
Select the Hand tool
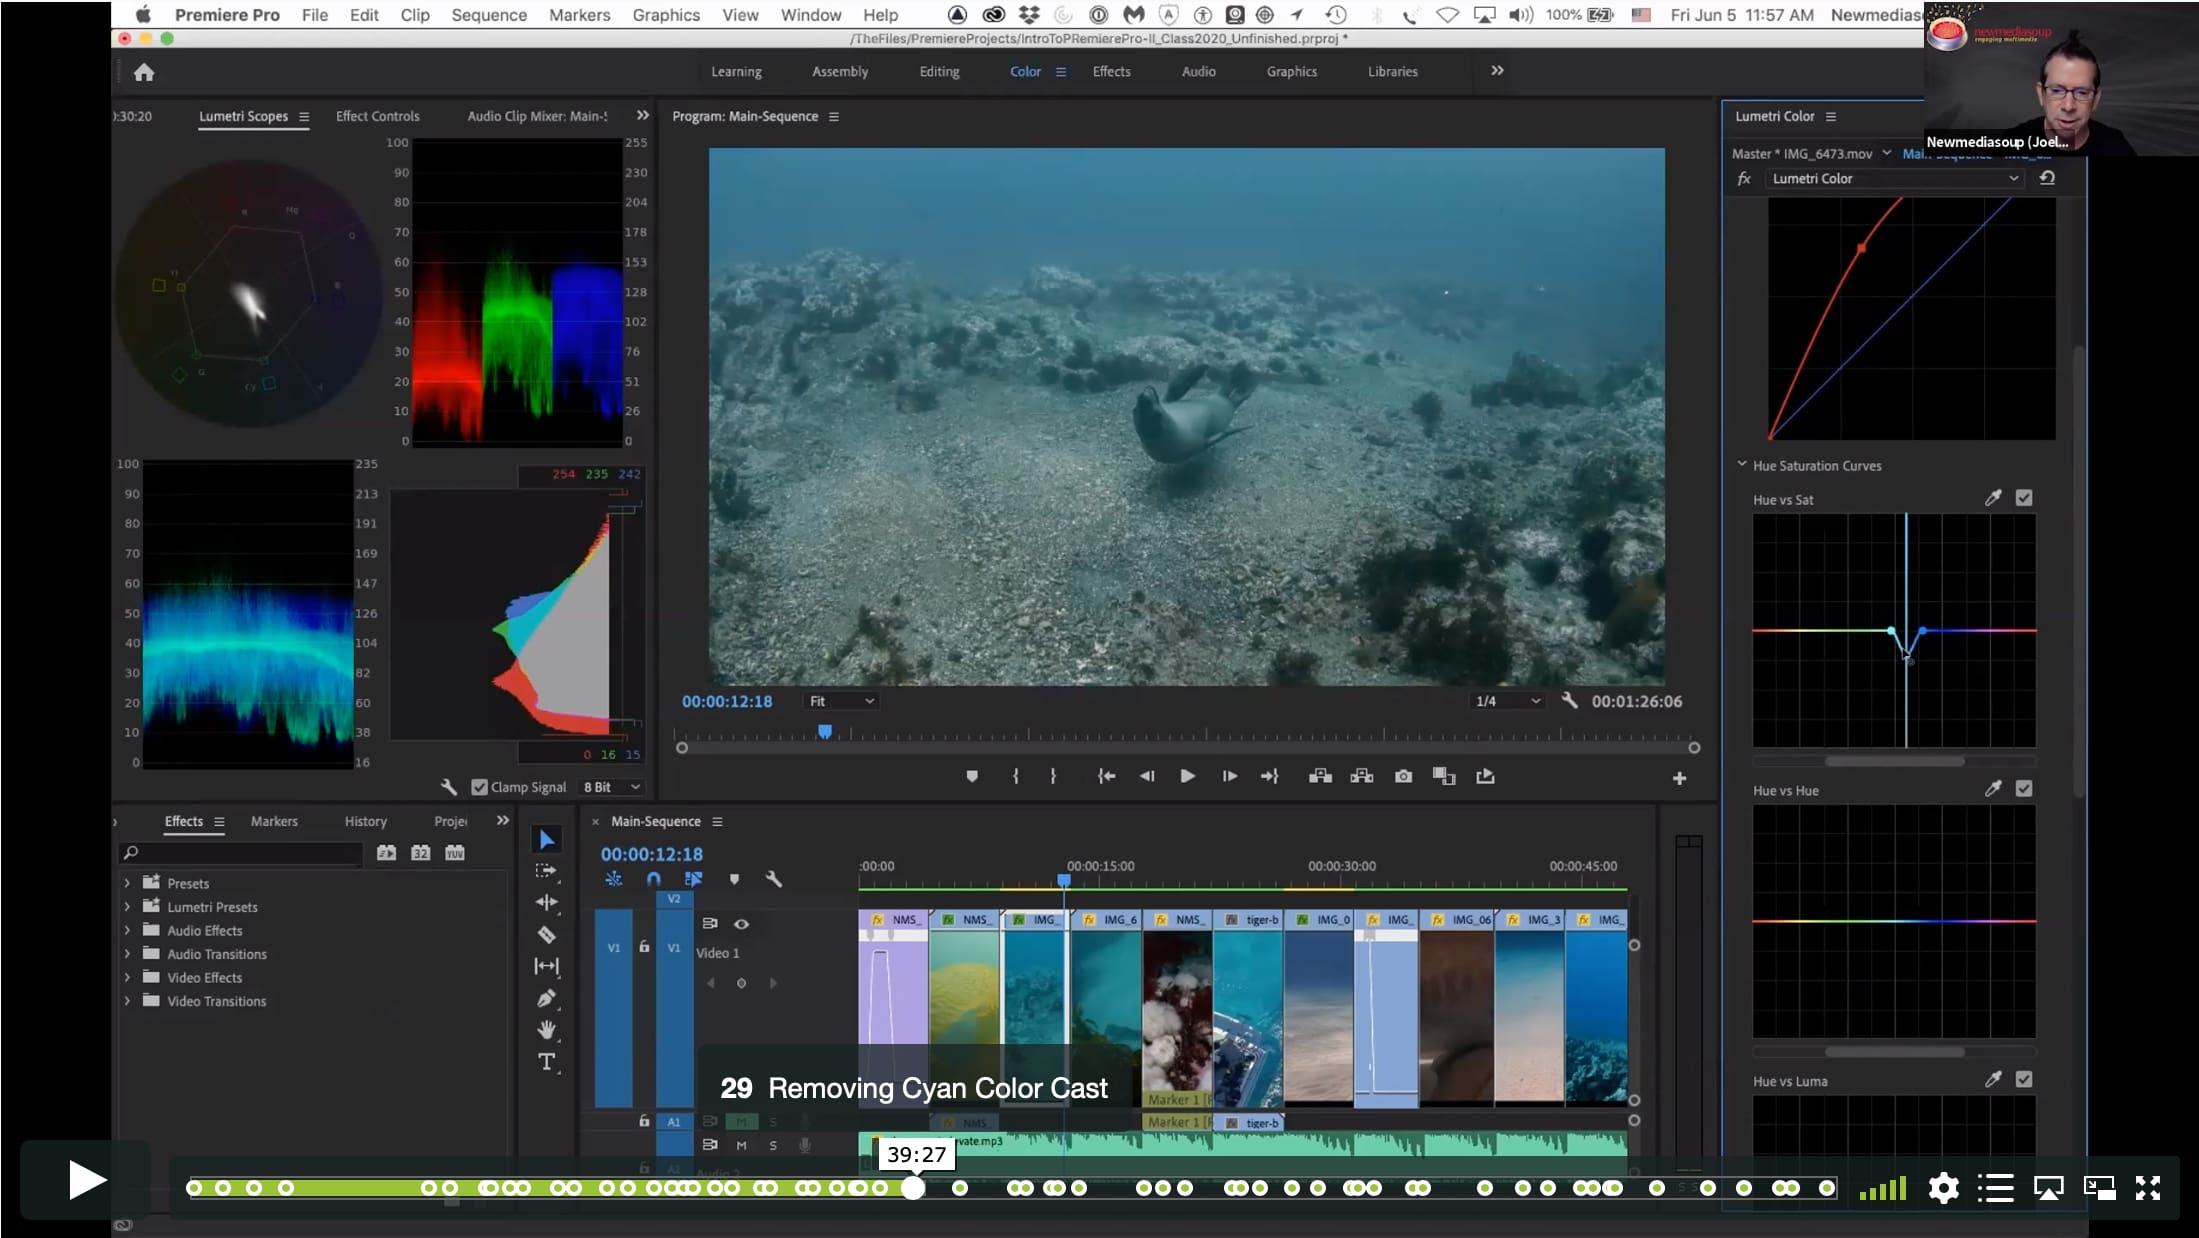[x=546, y=1030]
